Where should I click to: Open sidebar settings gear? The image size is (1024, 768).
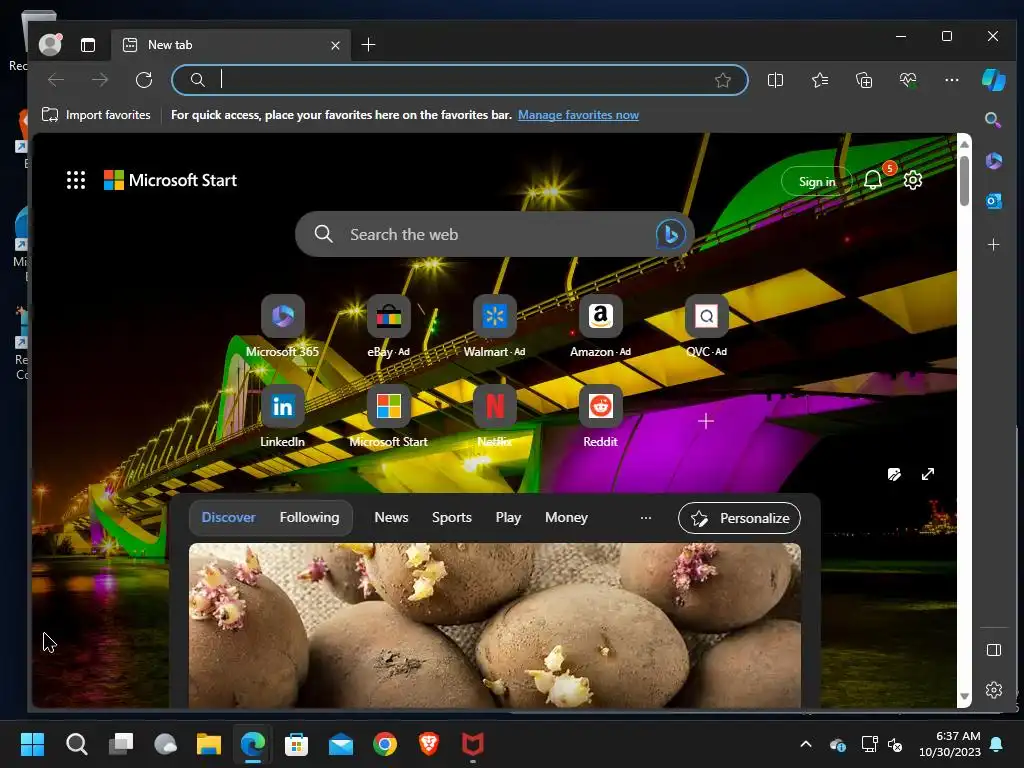tap(993, 690)
